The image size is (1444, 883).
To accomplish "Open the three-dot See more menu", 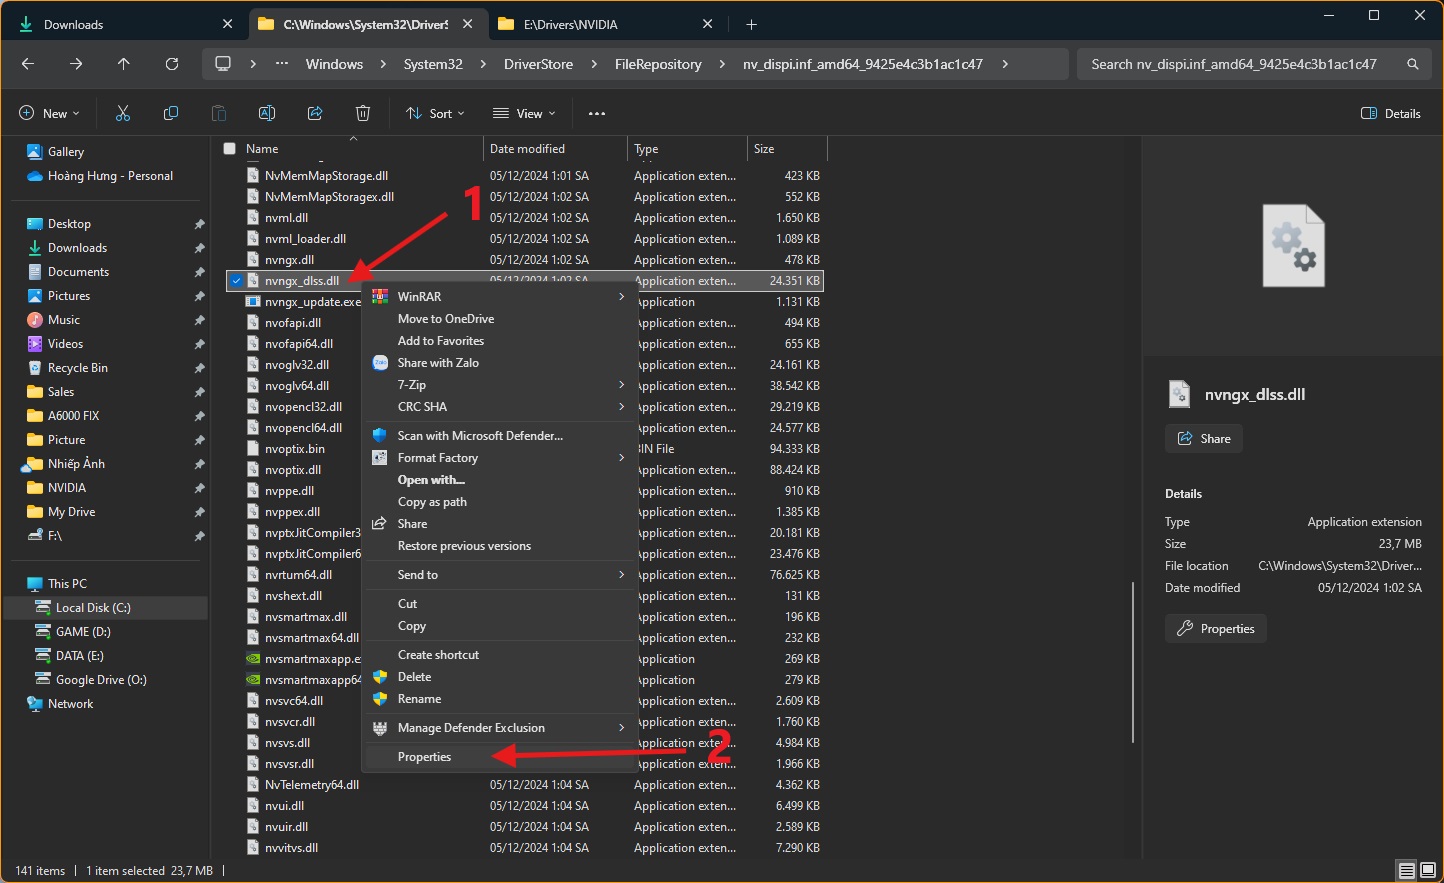I will pyautogui.click(x=597, y=114).
